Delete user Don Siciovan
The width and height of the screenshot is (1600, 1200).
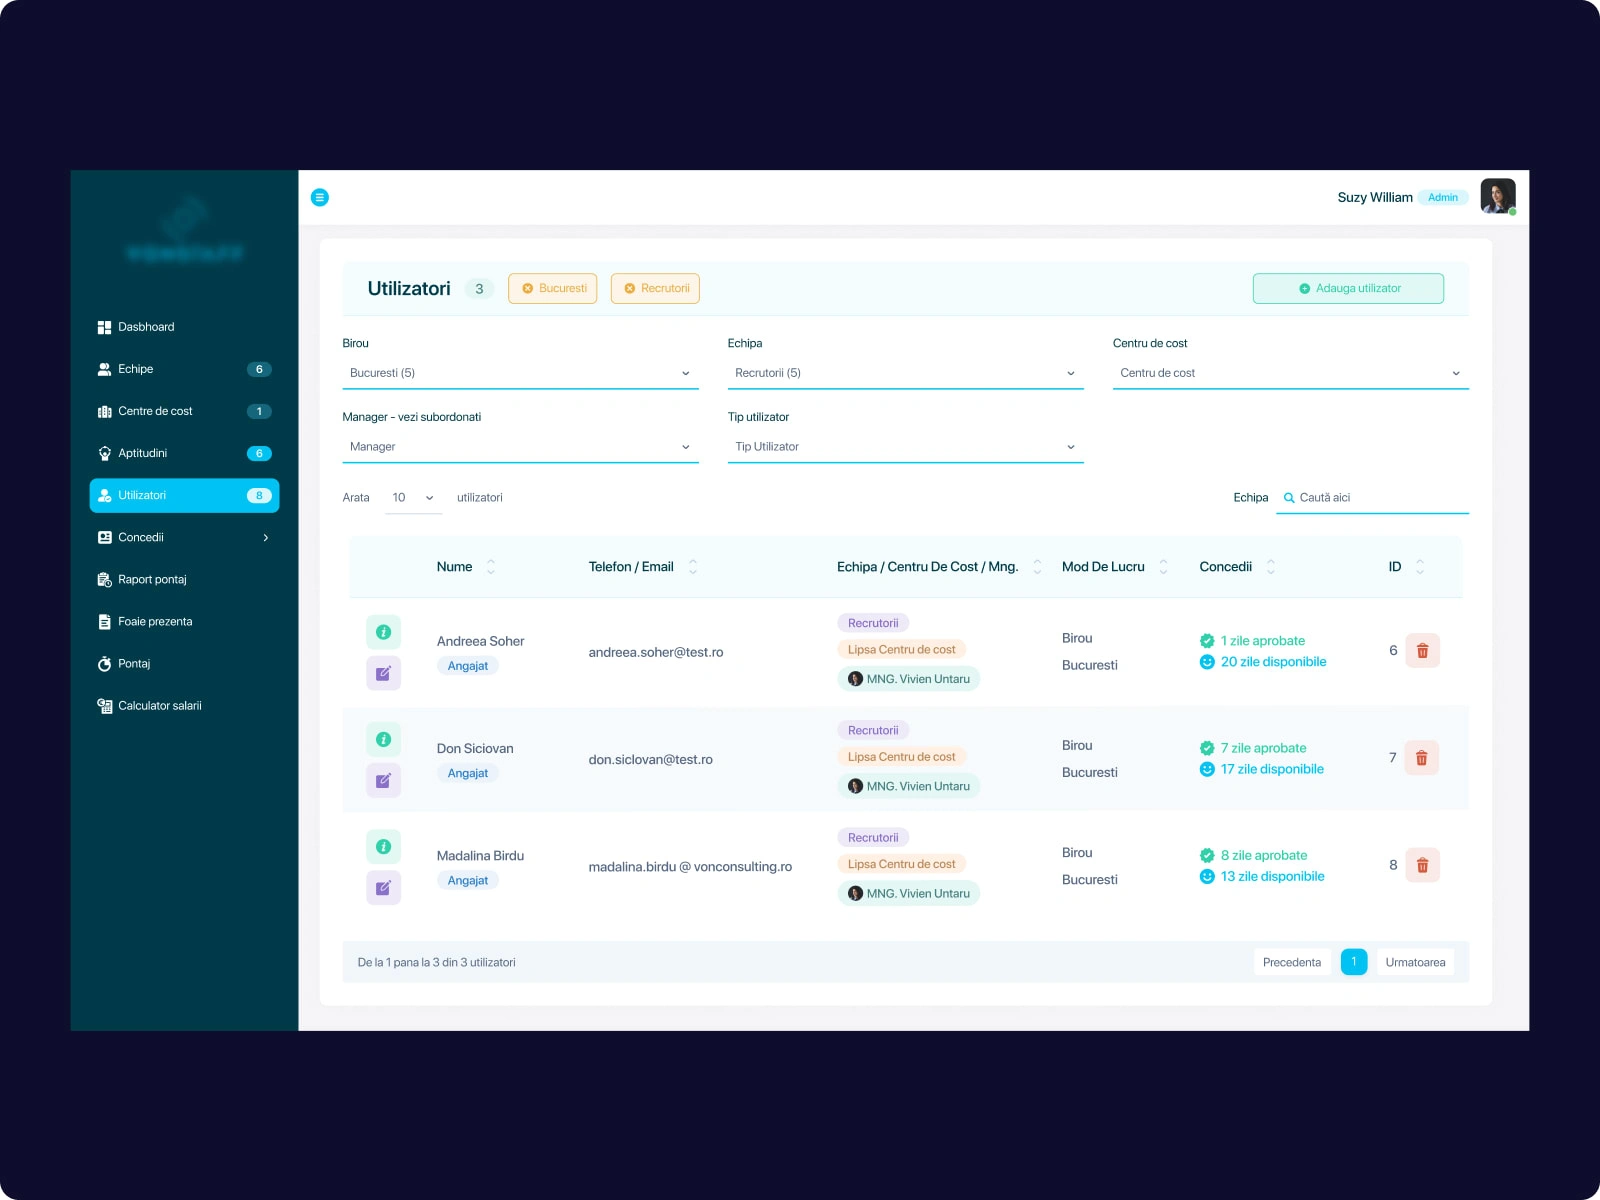tap(1422, 758)
